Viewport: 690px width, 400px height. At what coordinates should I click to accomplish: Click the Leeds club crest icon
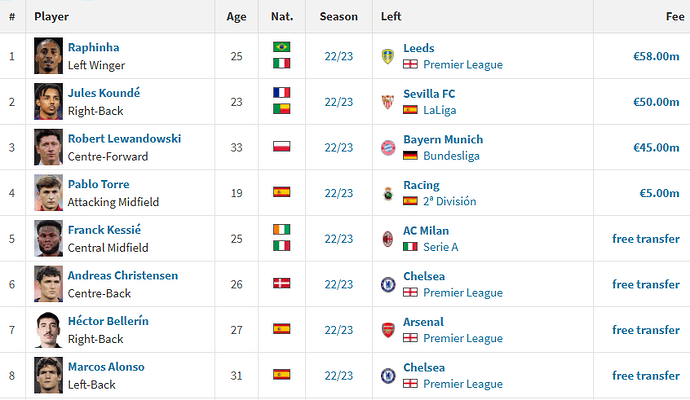pos(388,56)
